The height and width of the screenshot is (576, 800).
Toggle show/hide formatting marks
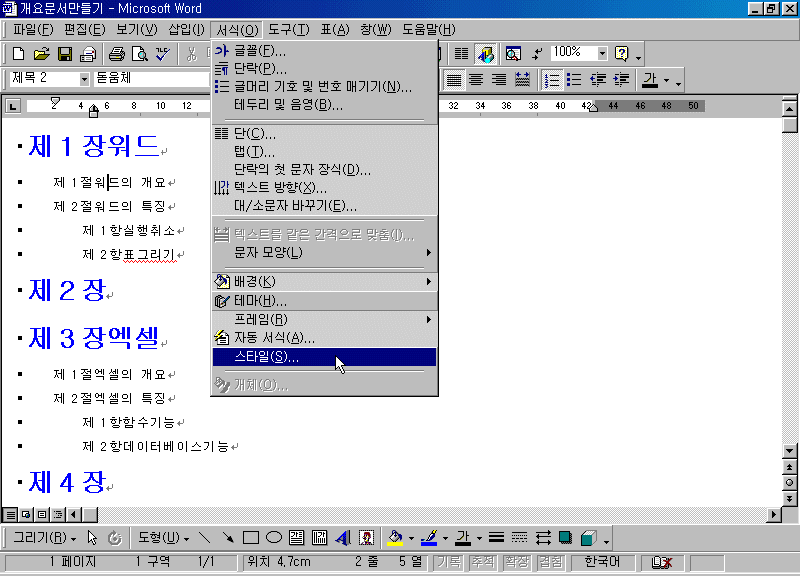537,54
